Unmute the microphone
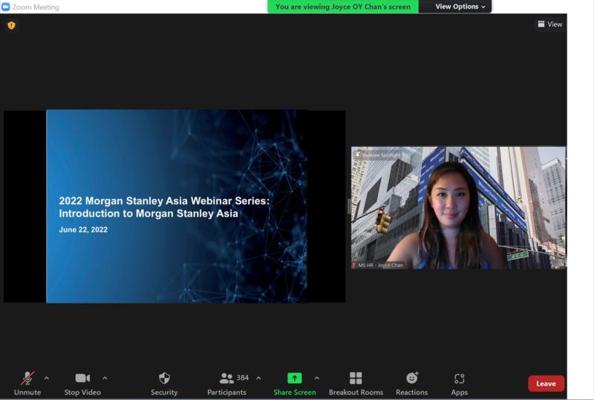594x400 pixels. click(x=27, y=383)
